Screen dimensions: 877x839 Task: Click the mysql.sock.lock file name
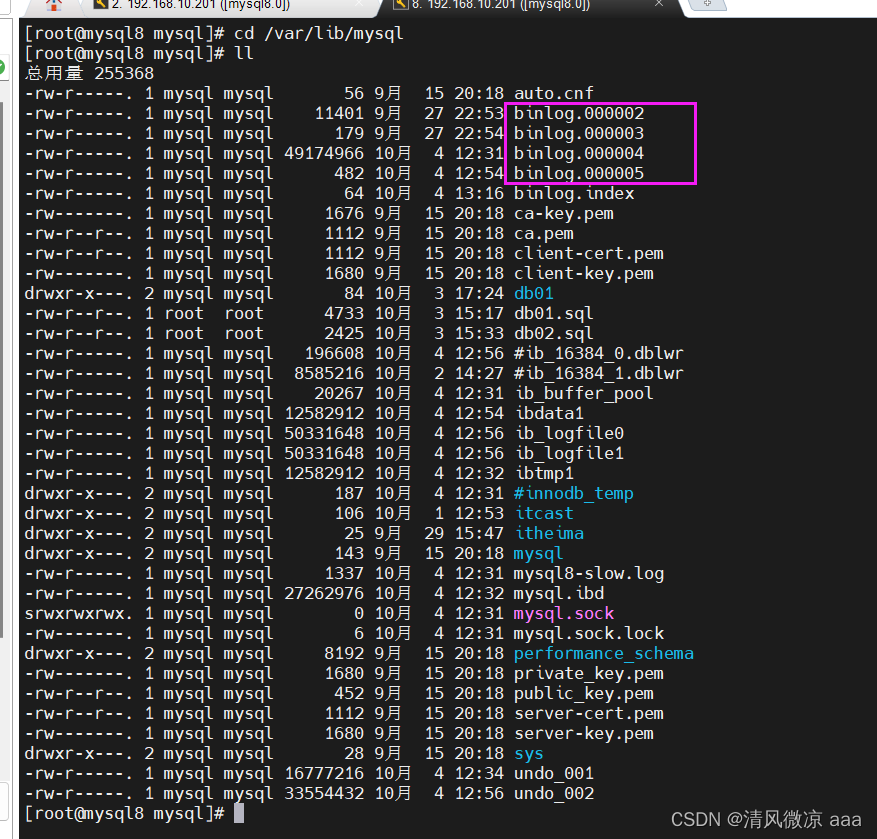click(x=589, y=634)
